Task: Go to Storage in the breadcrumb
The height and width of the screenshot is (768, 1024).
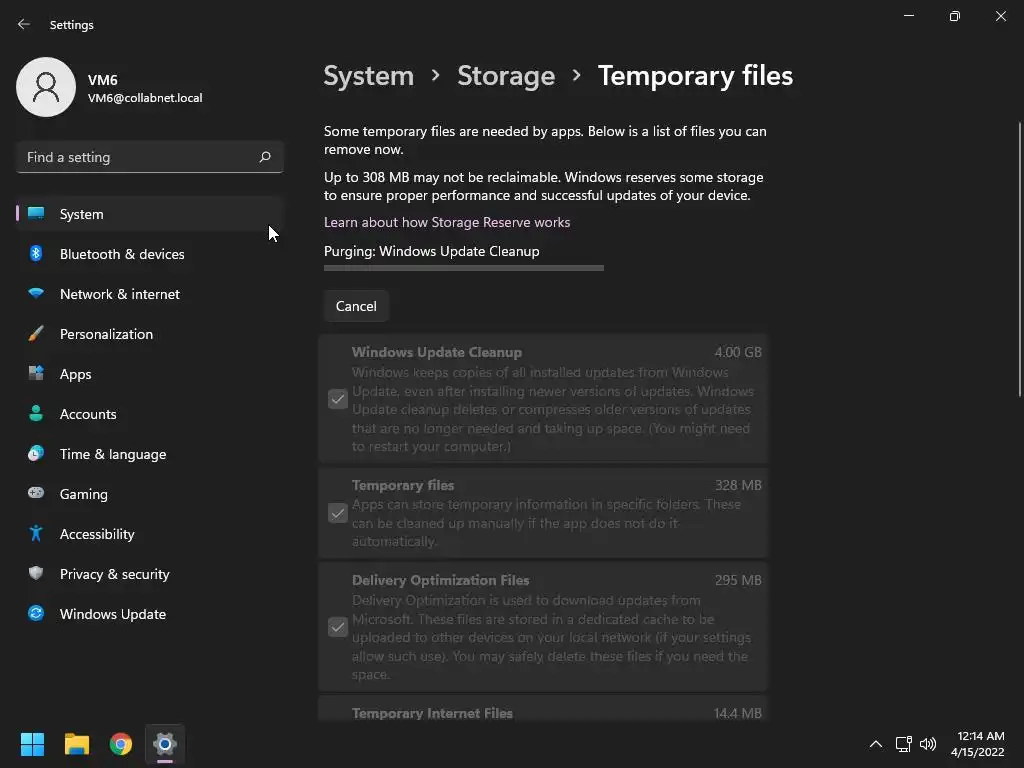Action: (505, 76)
